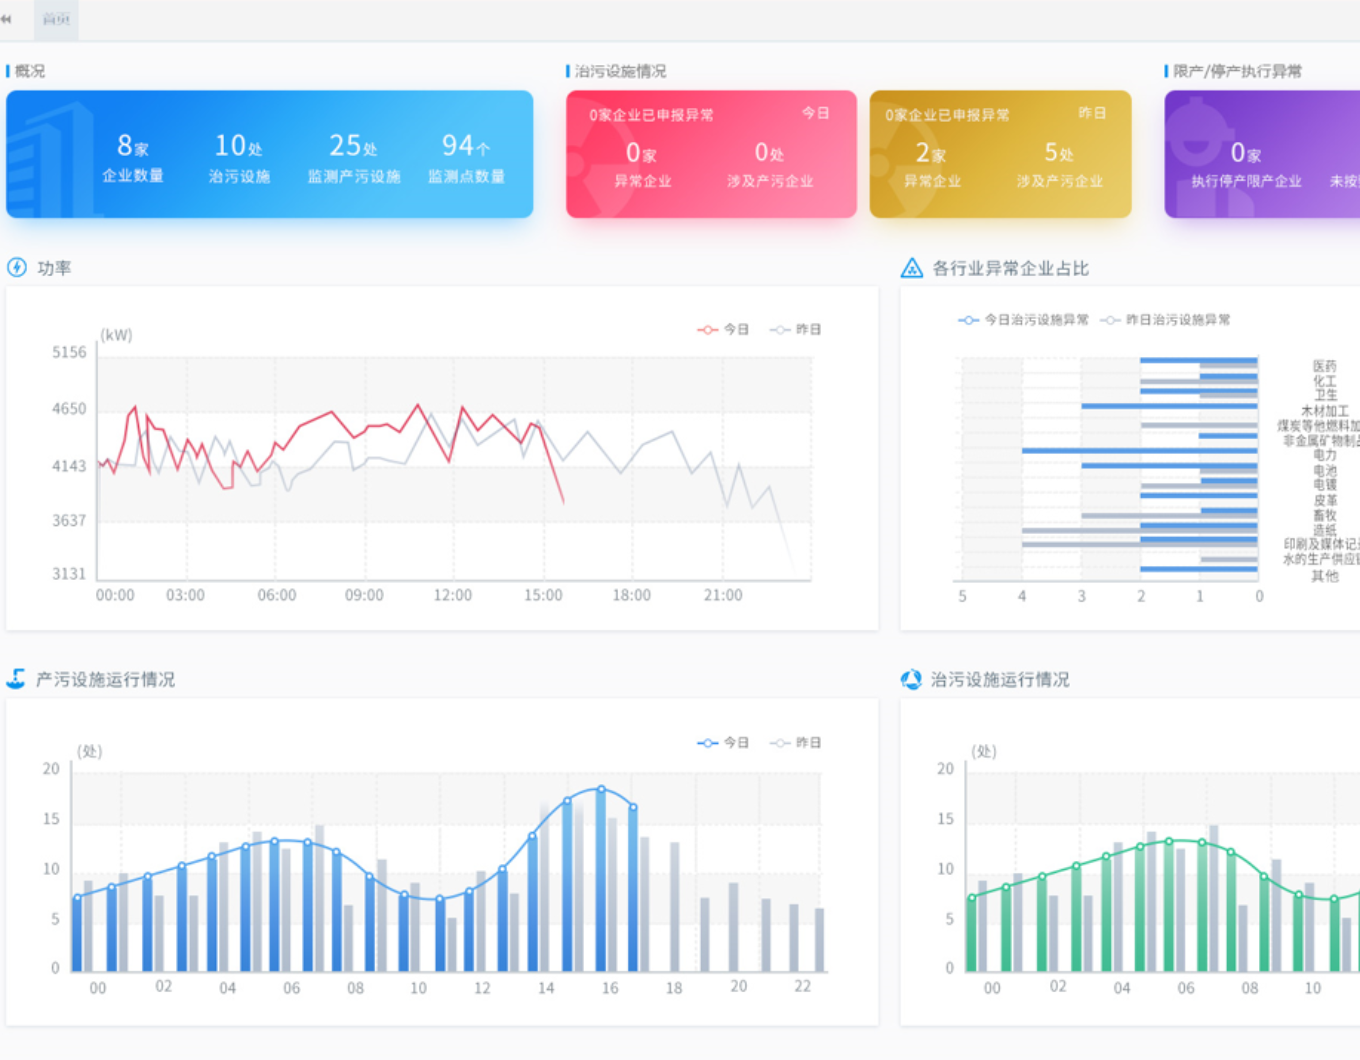Click the 15:00 label on the 功率 chart axis
This screenshot has height=1060, width=1360.
543,595
